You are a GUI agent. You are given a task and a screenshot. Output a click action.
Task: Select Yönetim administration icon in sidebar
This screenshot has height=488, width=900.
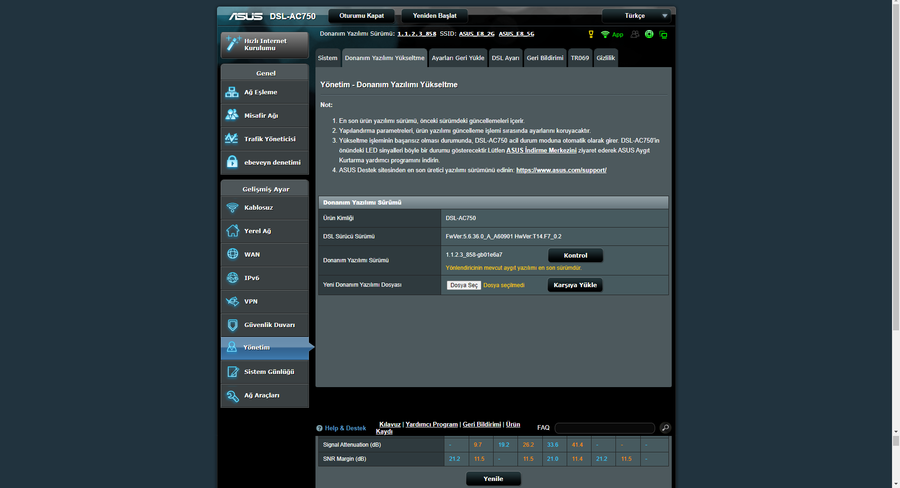tap(232, 347)
